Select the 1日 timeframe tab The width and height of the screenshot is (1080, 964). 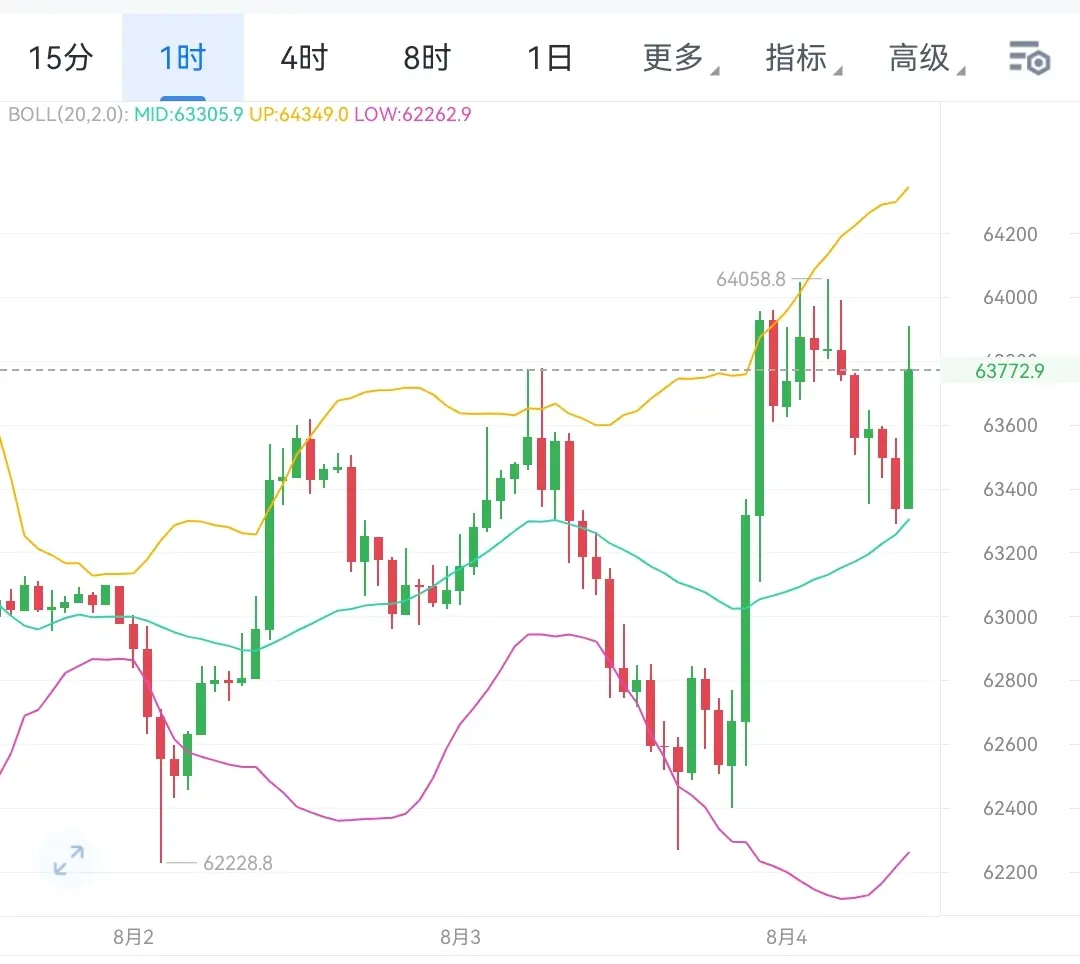550,58
